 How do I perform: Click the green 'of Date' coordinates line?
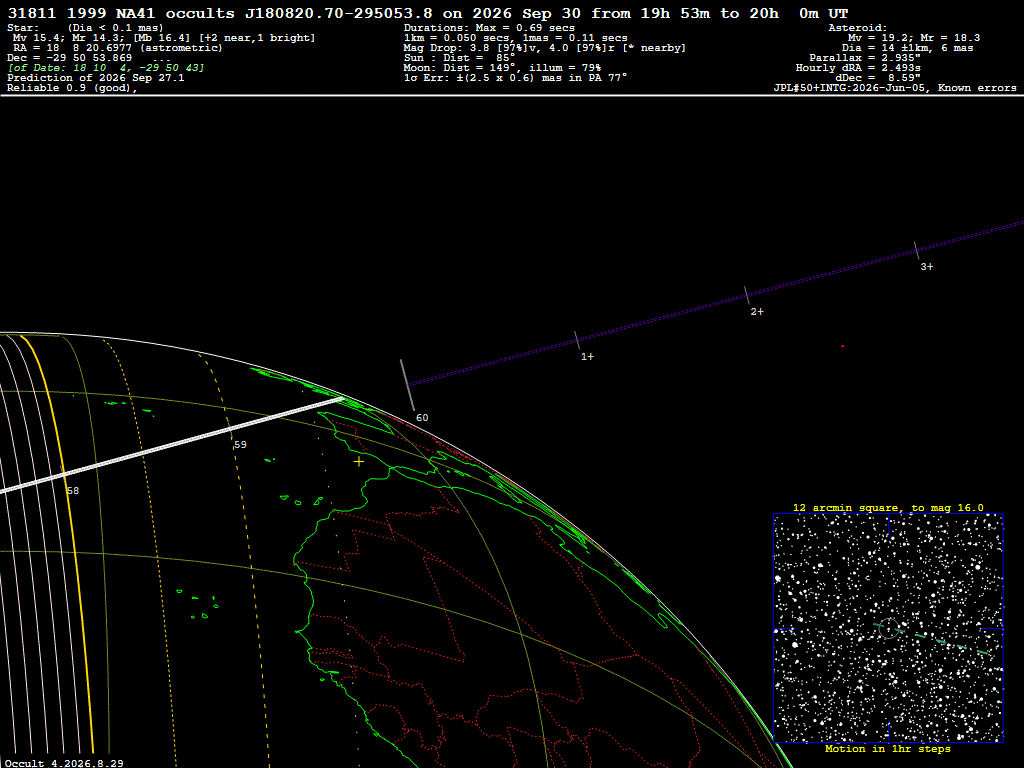(106, 68)
